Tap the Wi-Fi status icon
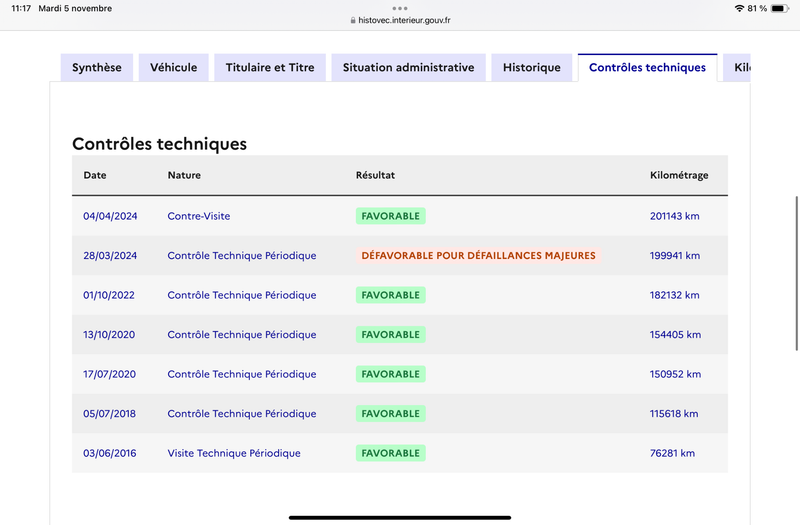The image size is (800, 525). (739, 8)
